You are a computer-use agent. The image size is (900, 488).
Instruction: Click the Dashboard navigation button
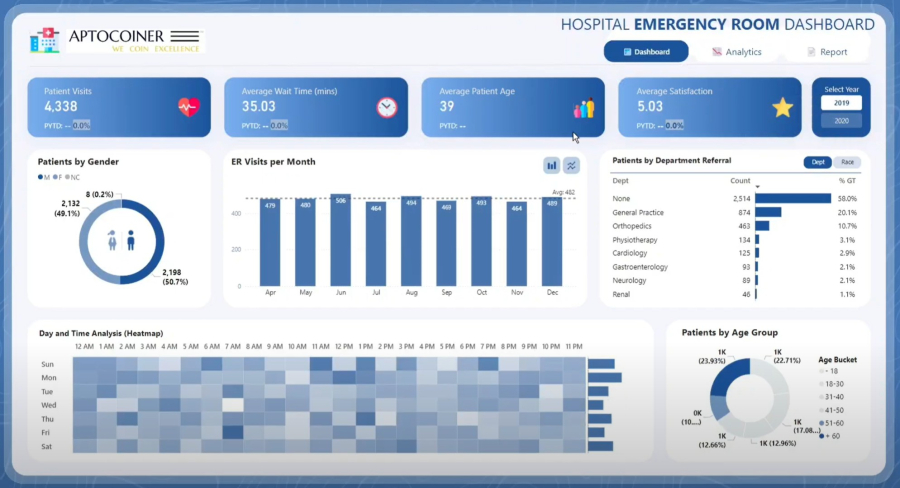646,52
